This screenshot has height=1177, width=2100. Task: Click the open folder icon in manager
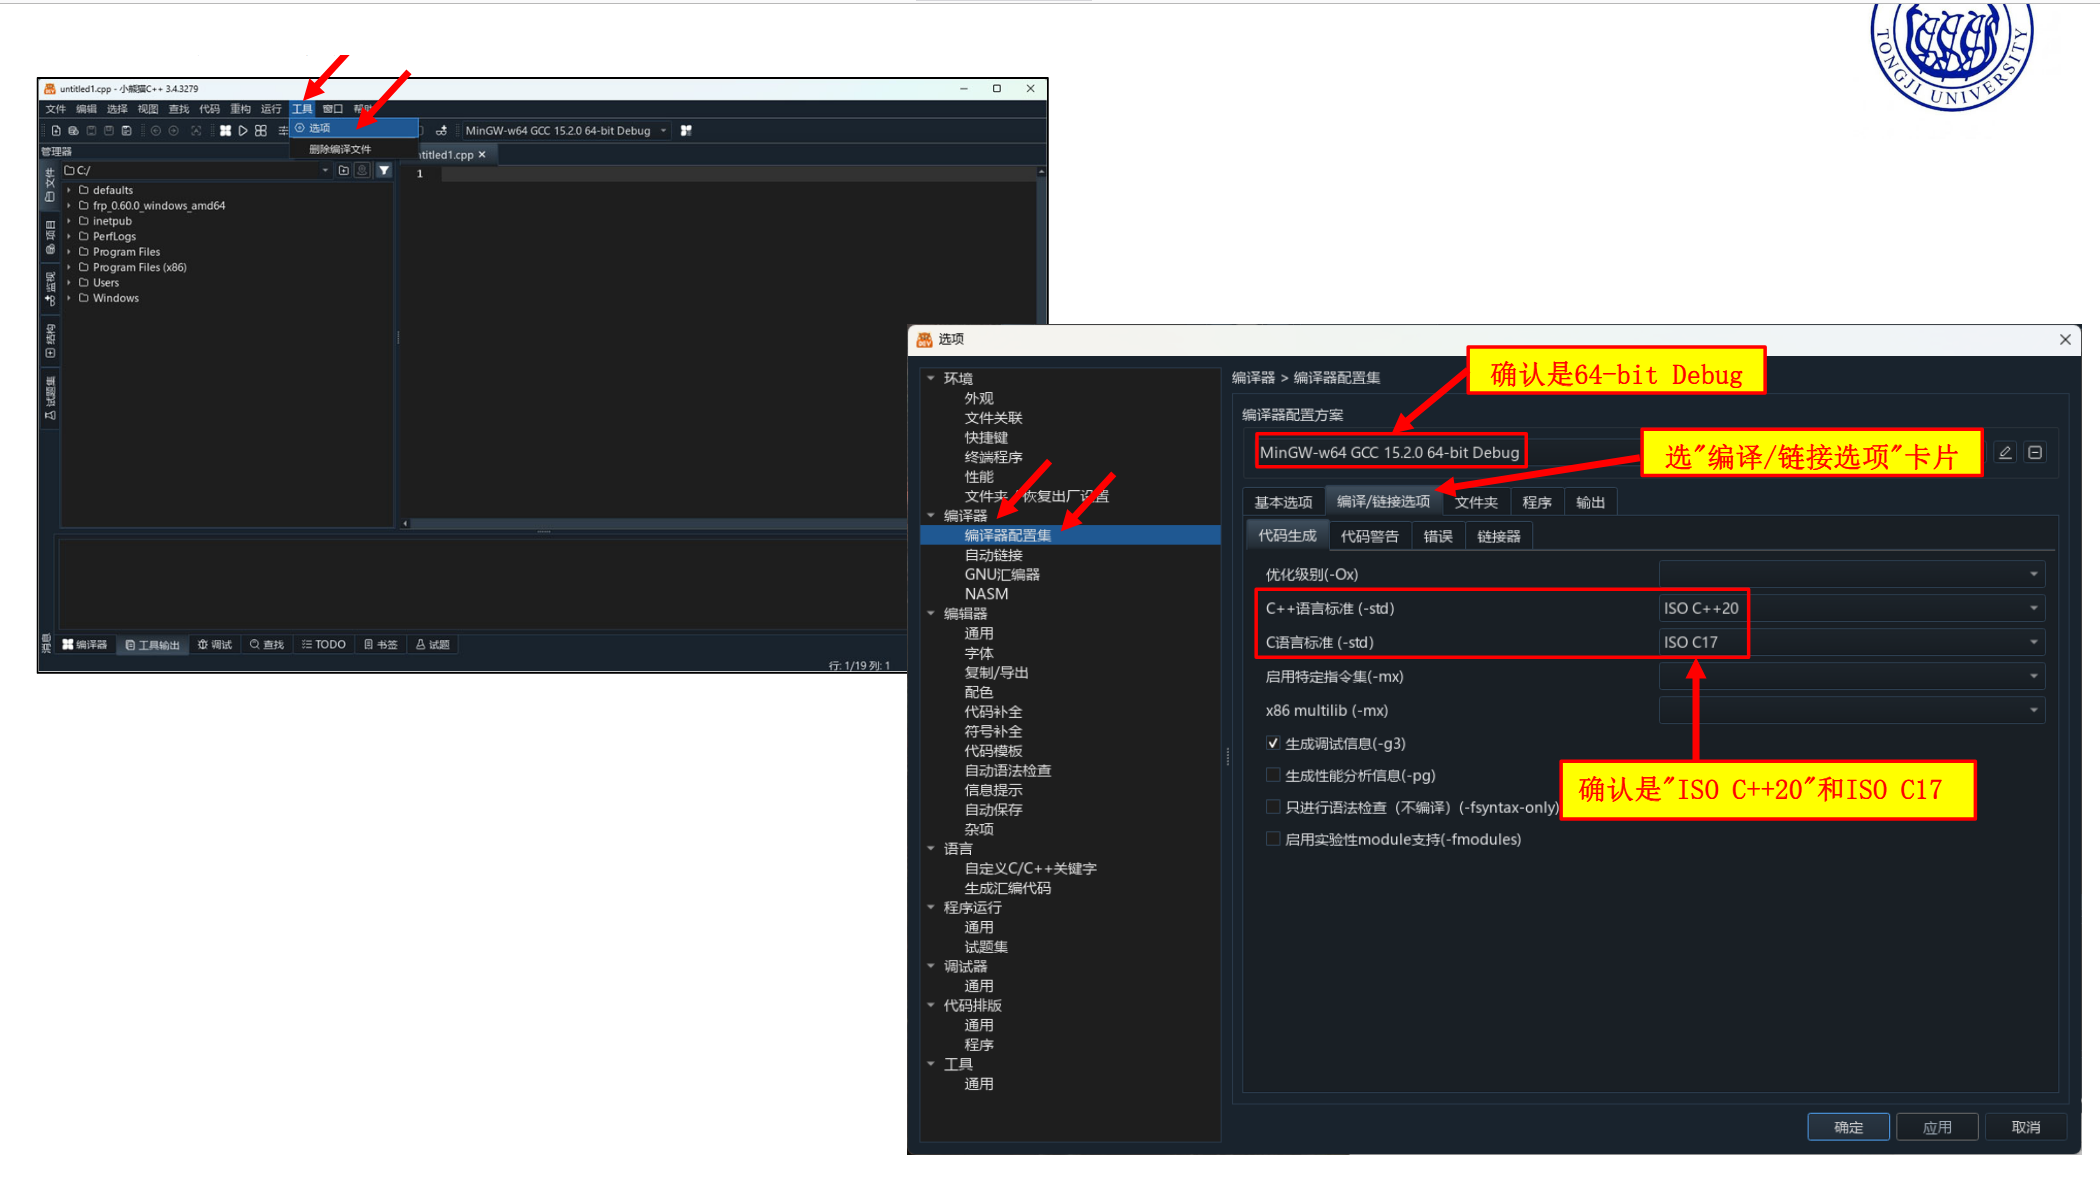344,171
